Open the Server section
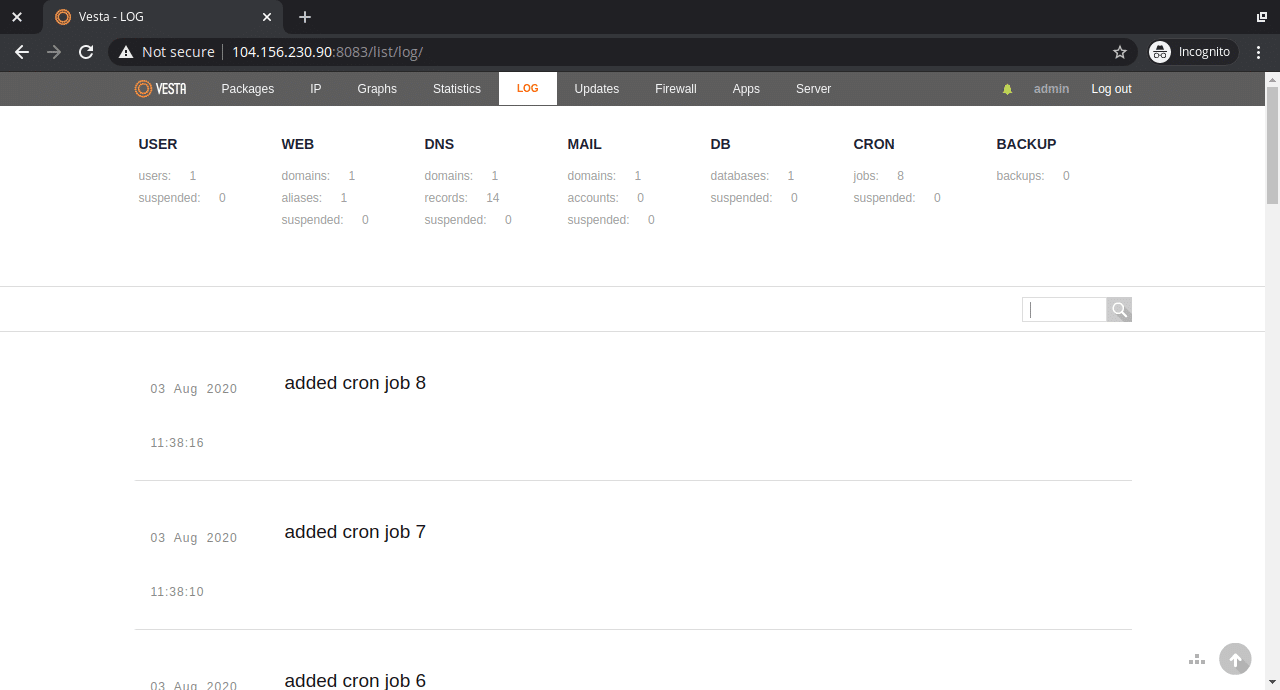 [x=813, y=88]
